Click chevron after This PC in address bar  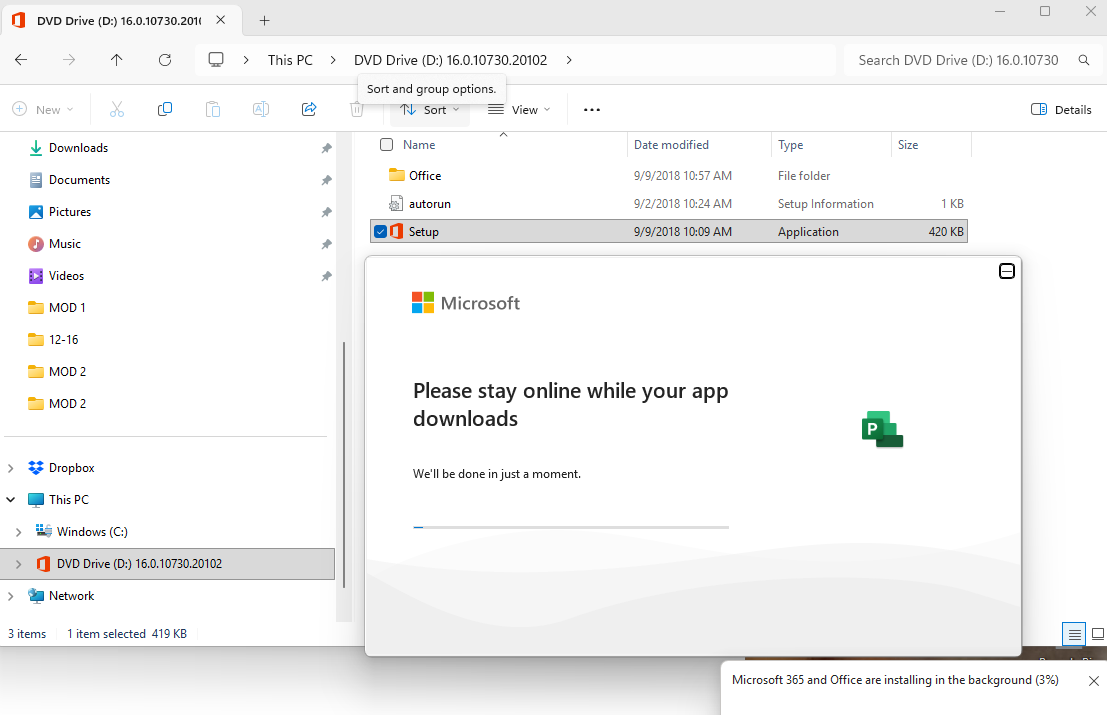point(333,60)
